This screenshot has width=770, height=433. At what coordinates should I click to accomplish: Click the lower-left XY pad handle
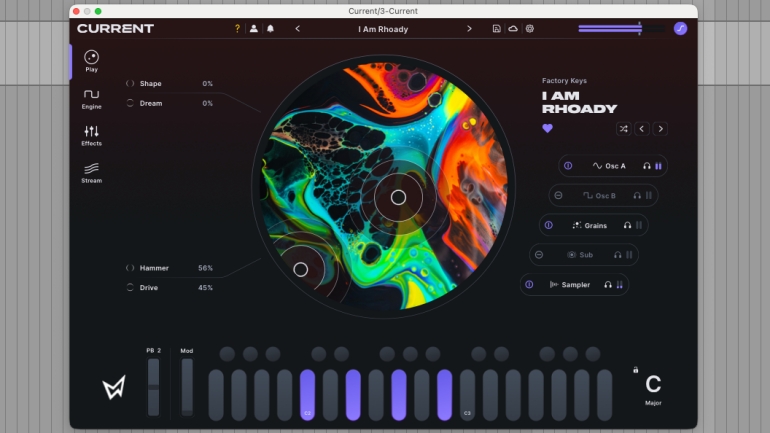pos(301,269)
